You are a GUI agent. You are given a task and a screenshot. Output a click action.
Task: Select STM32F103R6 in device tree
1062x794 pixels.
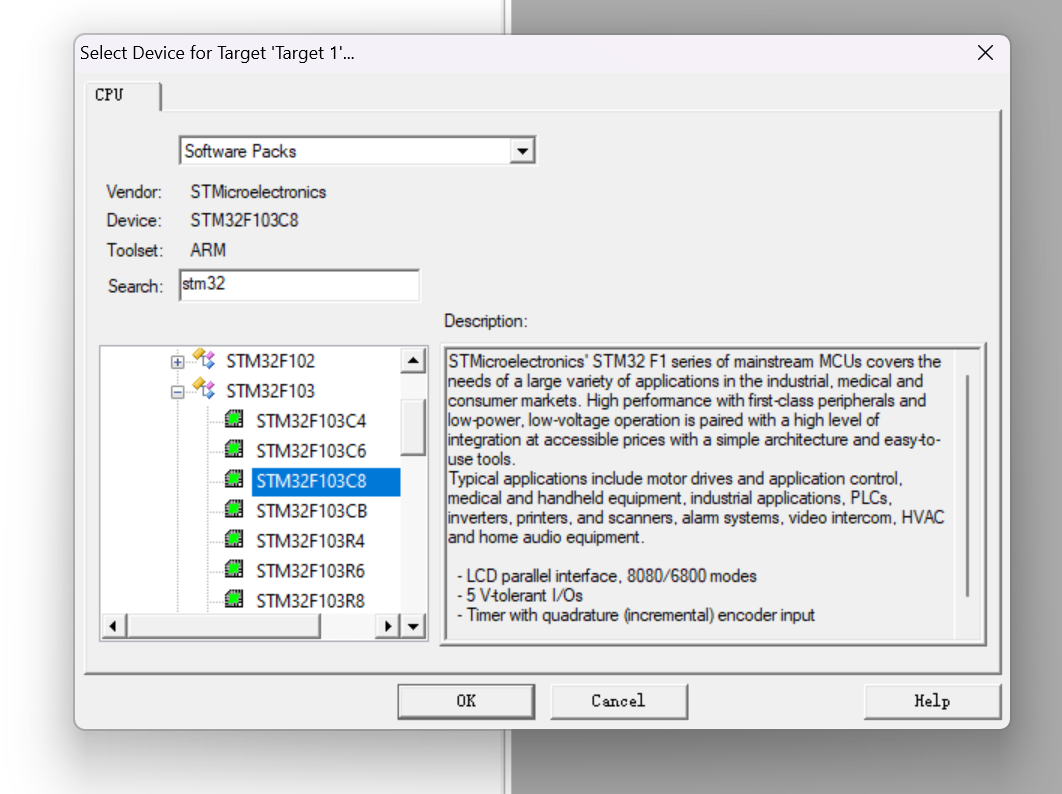click(310, 571)
